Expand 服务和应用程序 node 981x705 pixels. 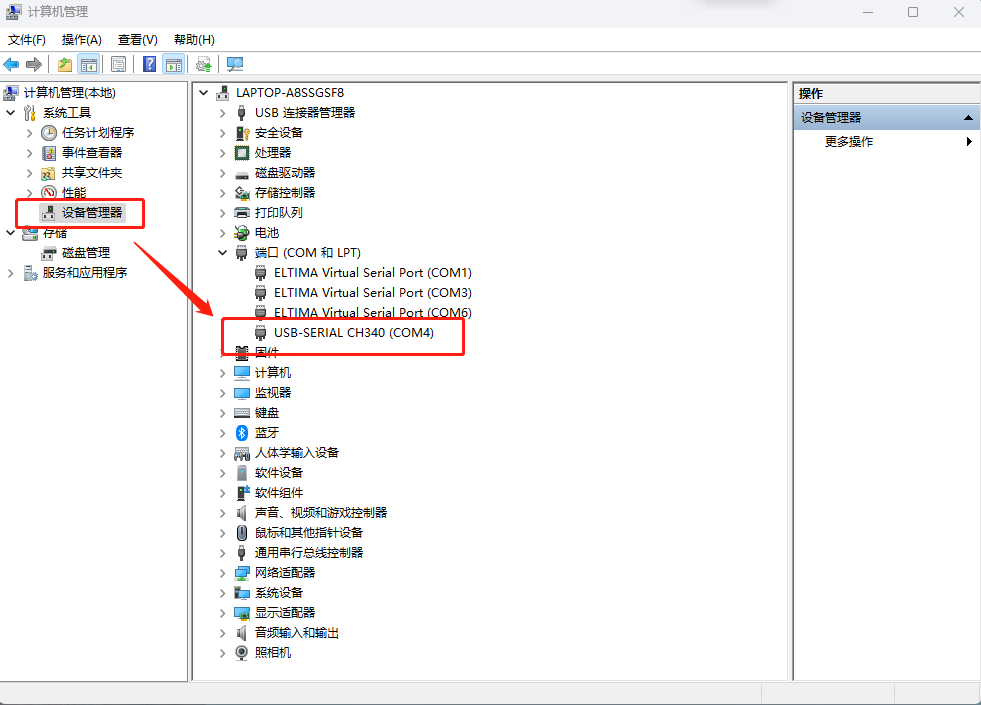click(x=11, y=273)
